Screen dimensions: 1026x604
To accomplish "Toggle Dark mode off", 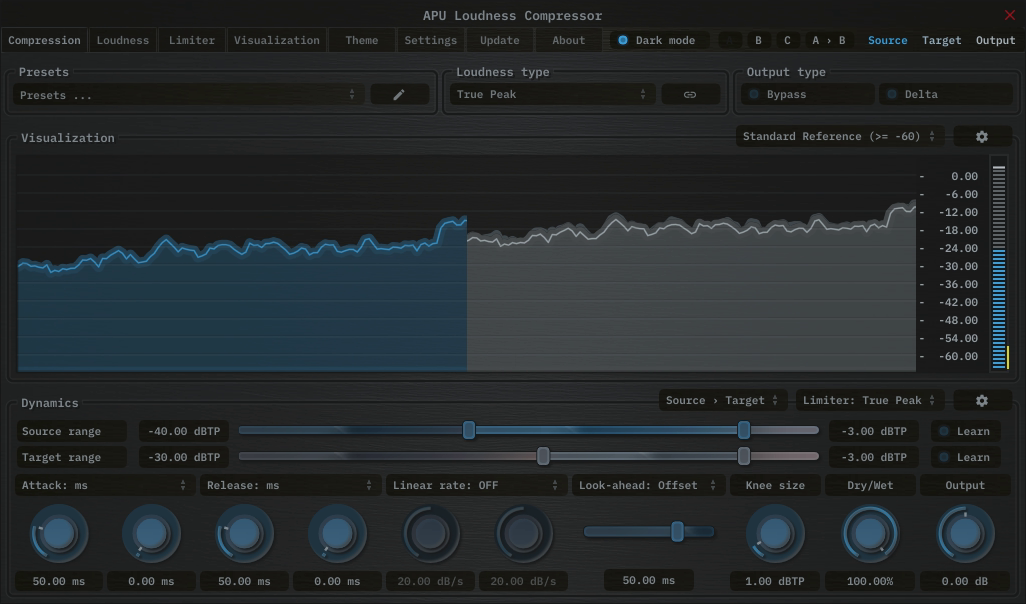I will pos(661,40).
